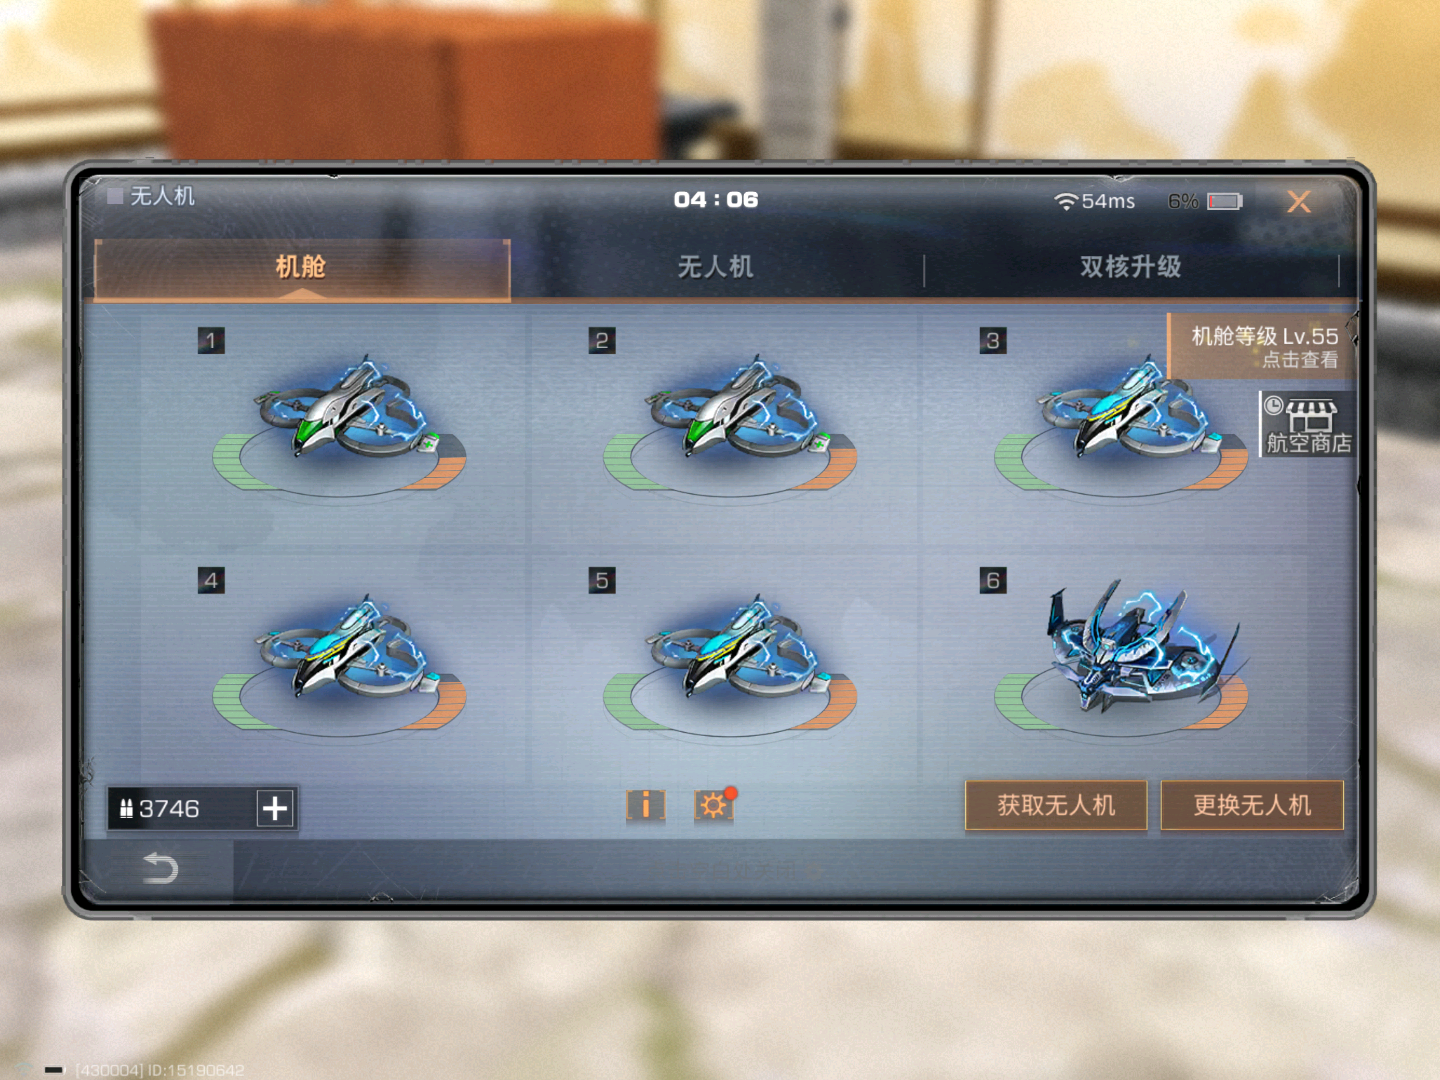Open the gear settings icon with red dot

pyautogui.click(x=714, y=805)
